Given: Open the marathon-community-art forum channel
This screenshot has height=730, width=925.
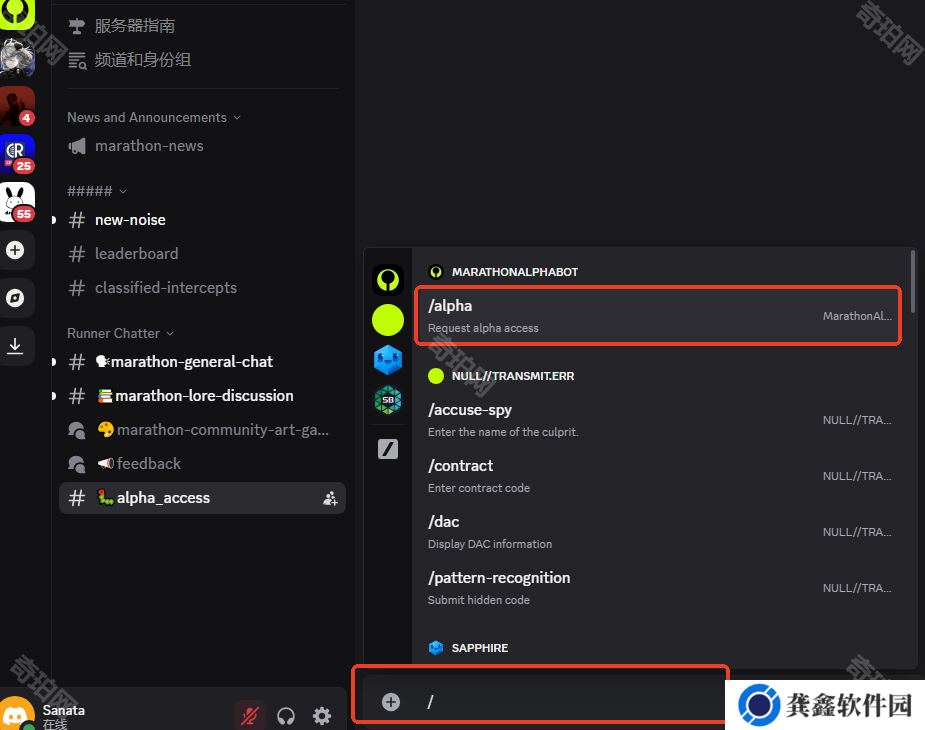Looking at the screenshot, I should [202, 430].
